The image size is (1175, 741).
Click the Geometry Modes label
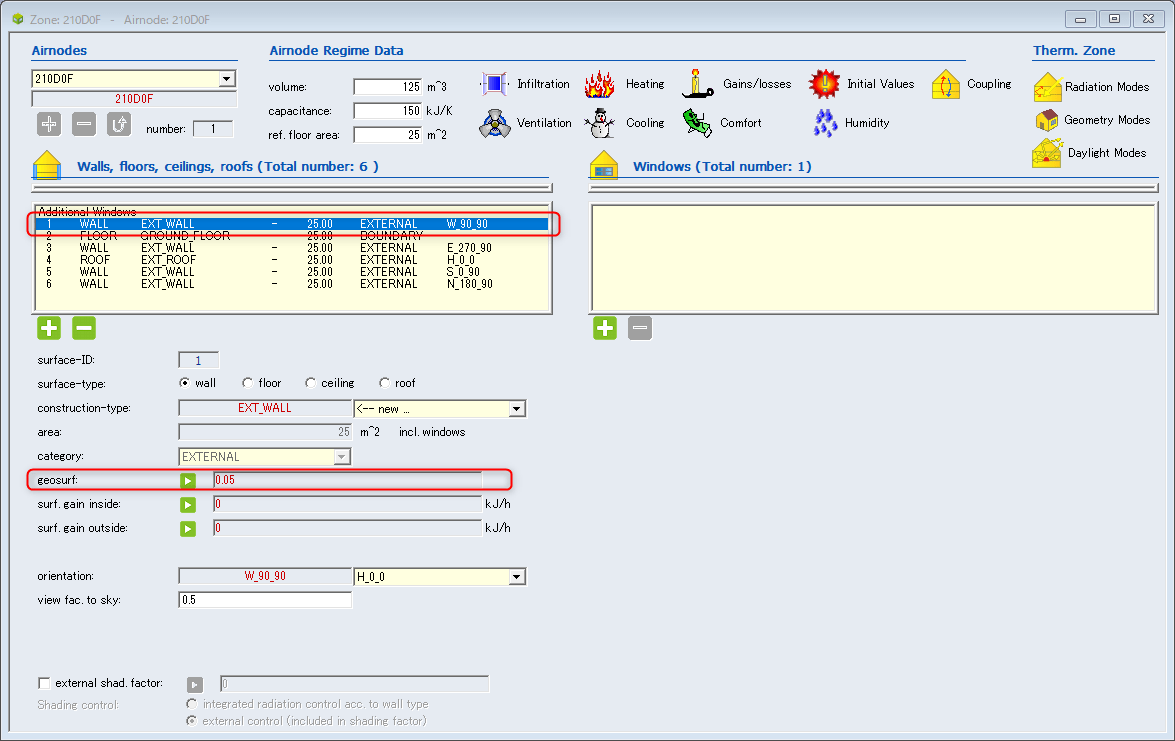pyautogui.click(x=1107, y=120)
